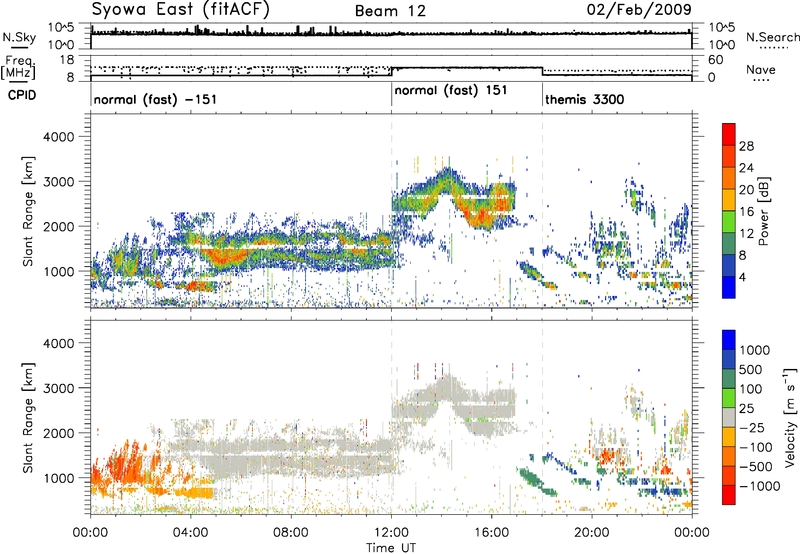Click the 'Velocity [m s-1]' colorbar title

tap(790, 417)
